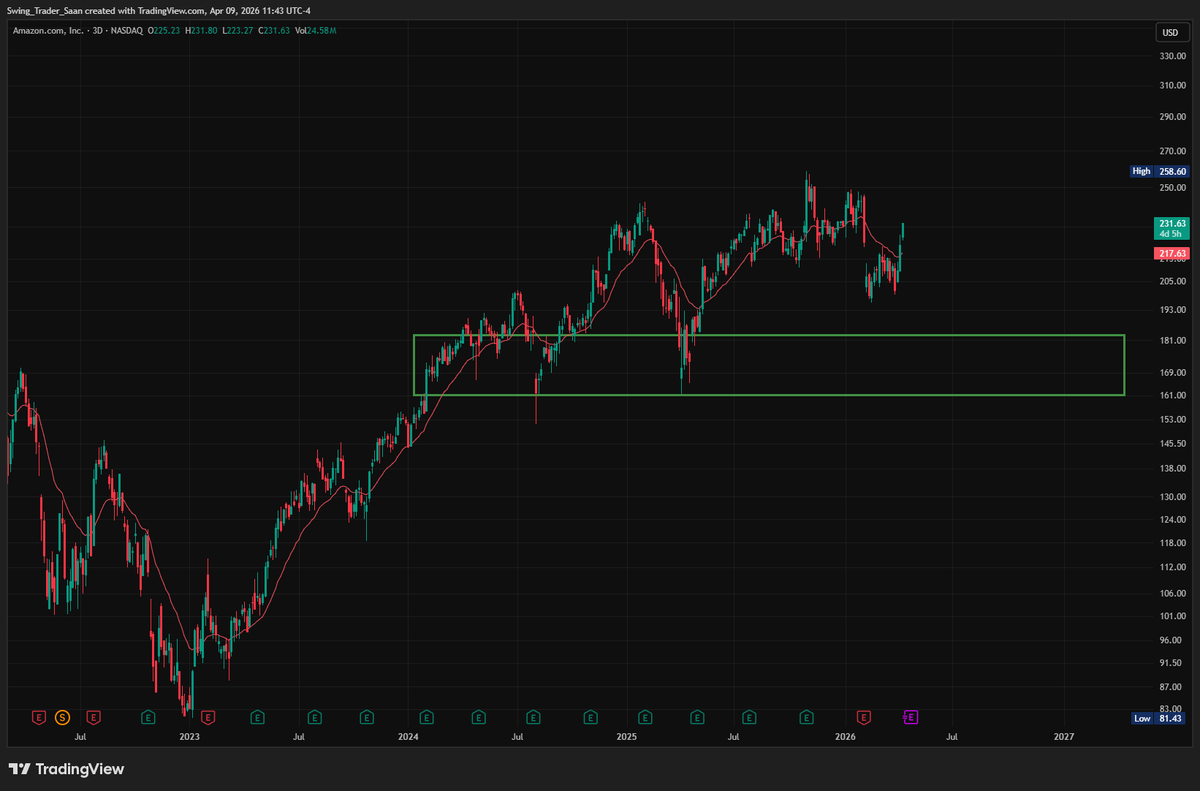Click 310.00 on the price scale

pos(1172,86)
